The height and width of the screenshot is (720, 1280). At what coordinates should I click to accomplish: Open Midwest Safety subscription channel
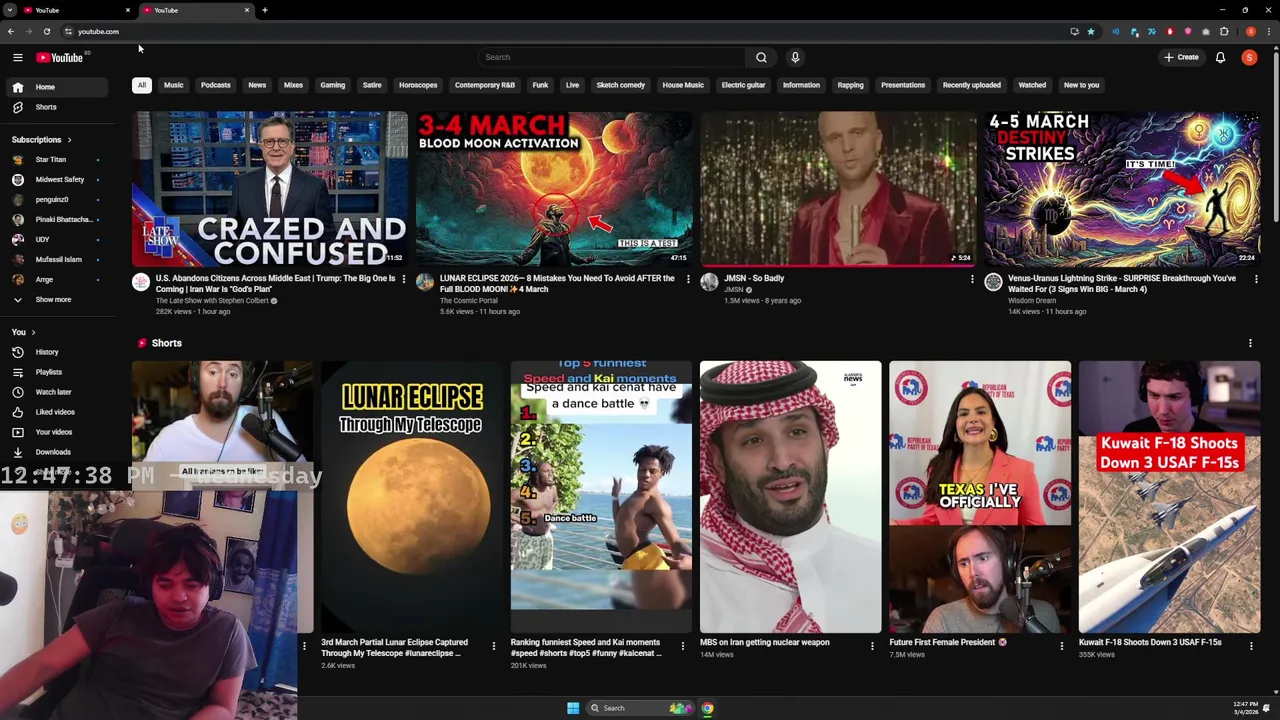pos(55,180)
